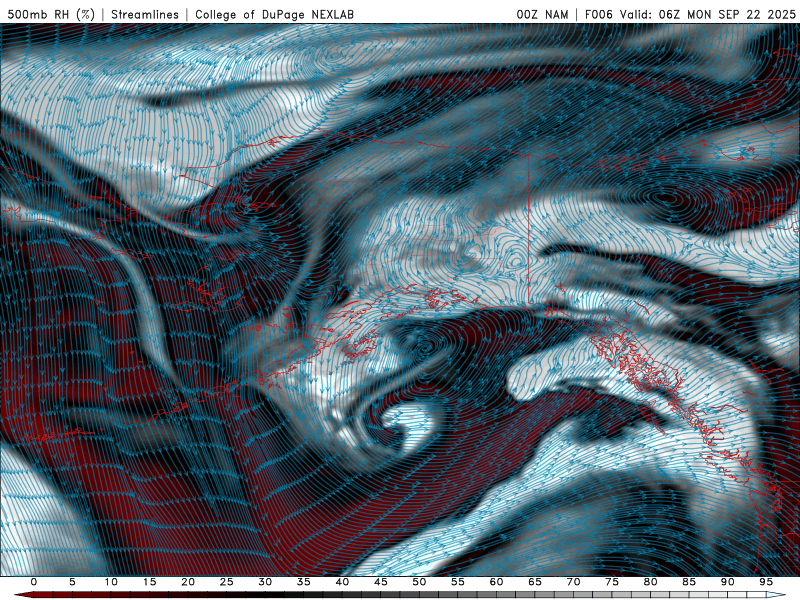Image resolution: width=800 pixels, height=600 pixels.
Task: Click the '15' value on the color scale
Action: pyautogui.click(x=149, y=582)
